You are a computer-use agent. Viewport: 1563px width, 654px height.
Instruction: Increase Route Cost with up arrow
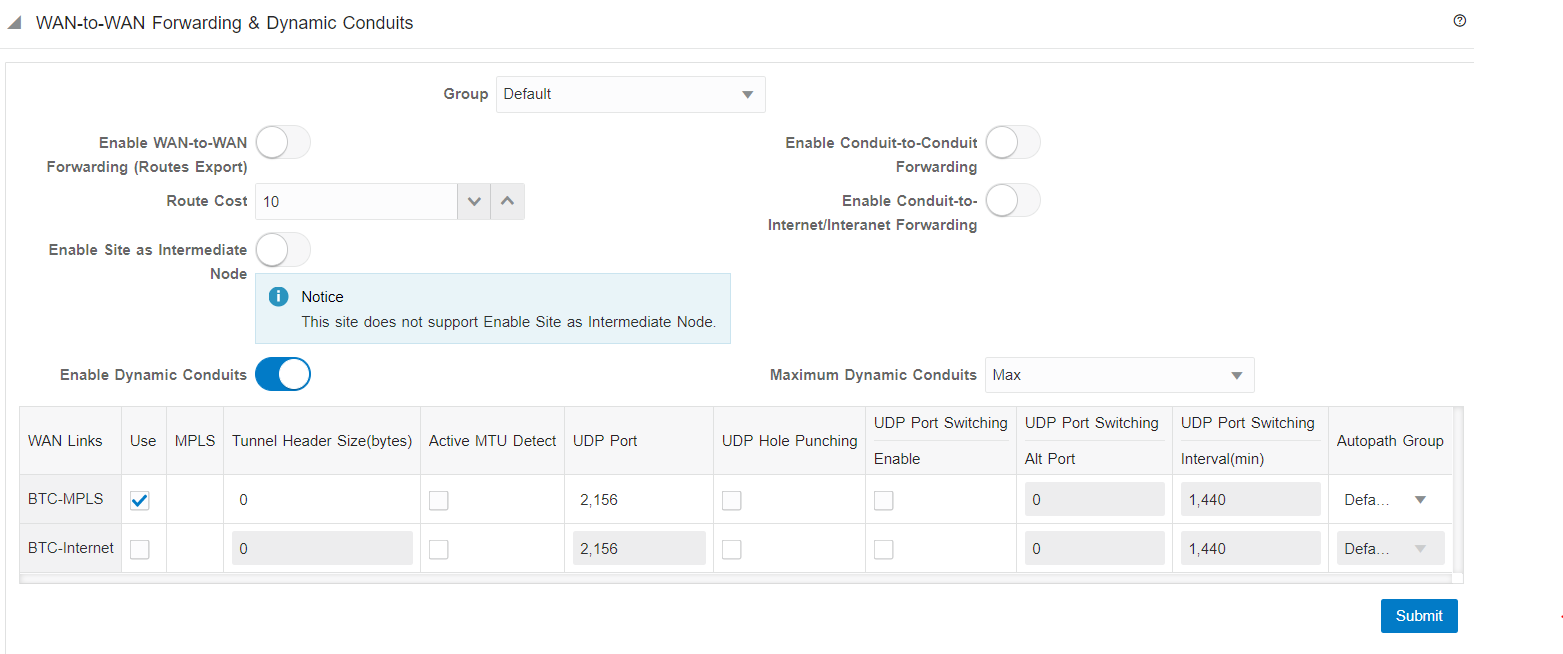507,201
